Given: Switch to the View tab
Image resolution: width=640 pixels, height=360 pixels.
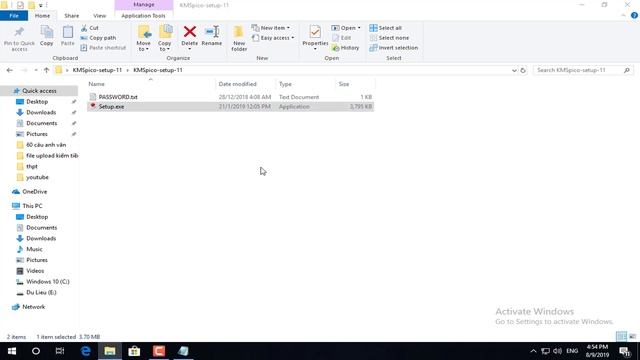Looking at the screenshot, I should 99,16.
